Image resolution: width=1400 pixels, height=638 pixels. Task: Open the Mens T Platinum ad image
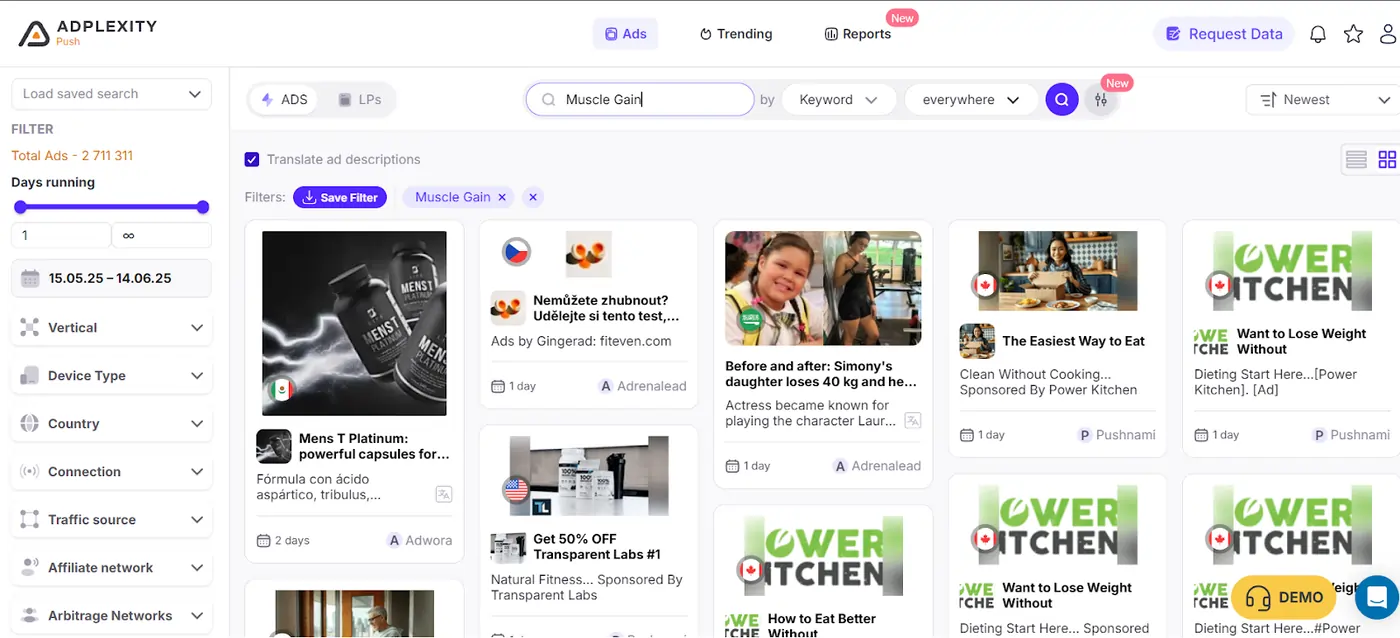coord(354,323)
